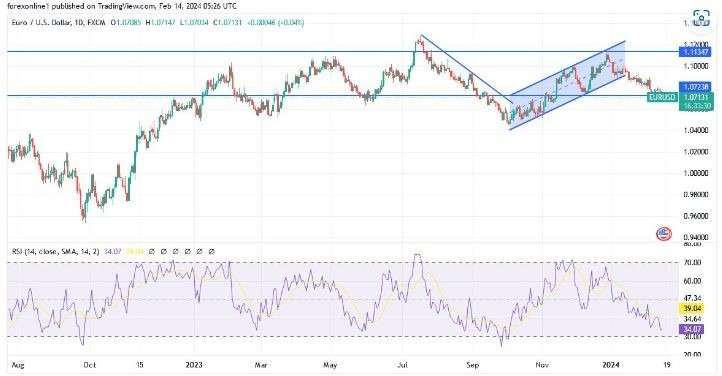The image size is (722, 376).
Task: Click the 60.00 RSI axis label
Action: (x=693, y=281)
